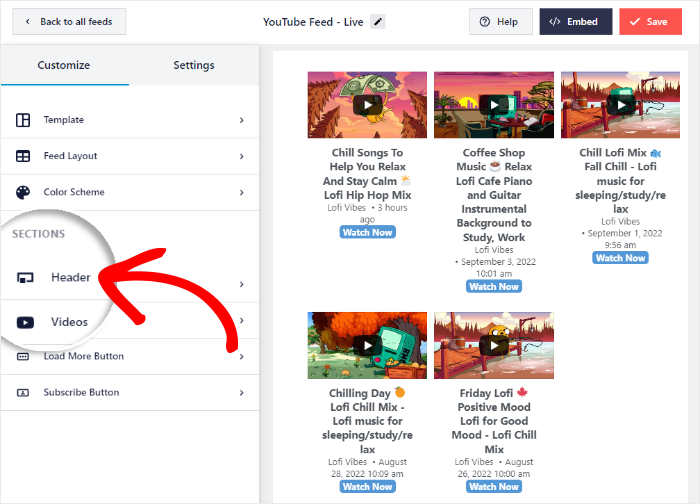This screenshot has width=700, height=504.
Task: Click the Header section icon
Action: 25,278
